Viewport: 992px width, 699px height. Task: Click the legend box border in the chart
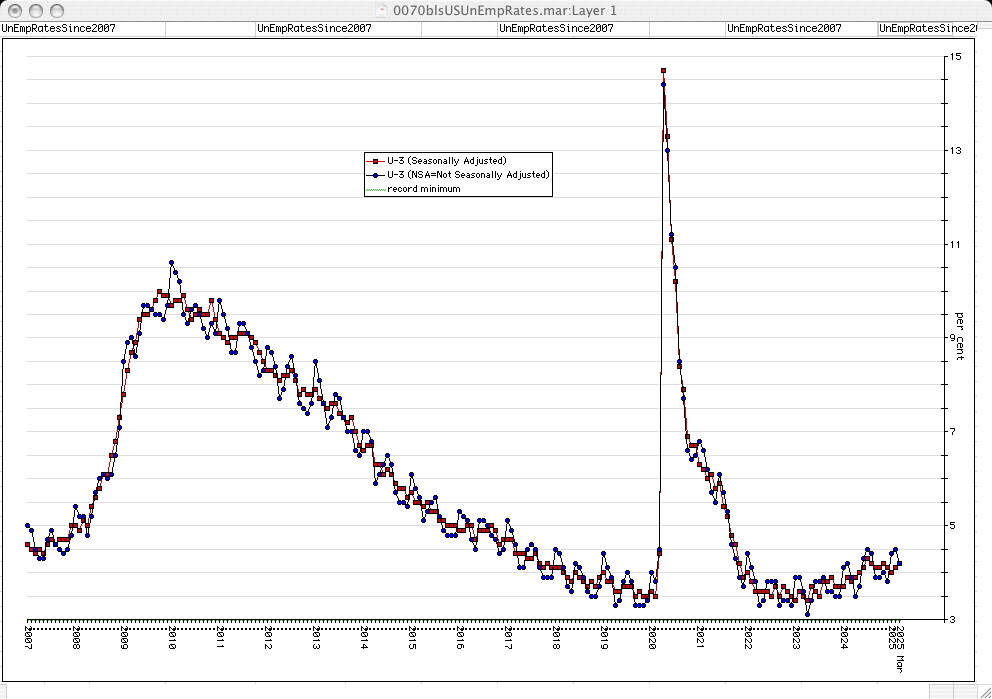(x=458, y=175)
